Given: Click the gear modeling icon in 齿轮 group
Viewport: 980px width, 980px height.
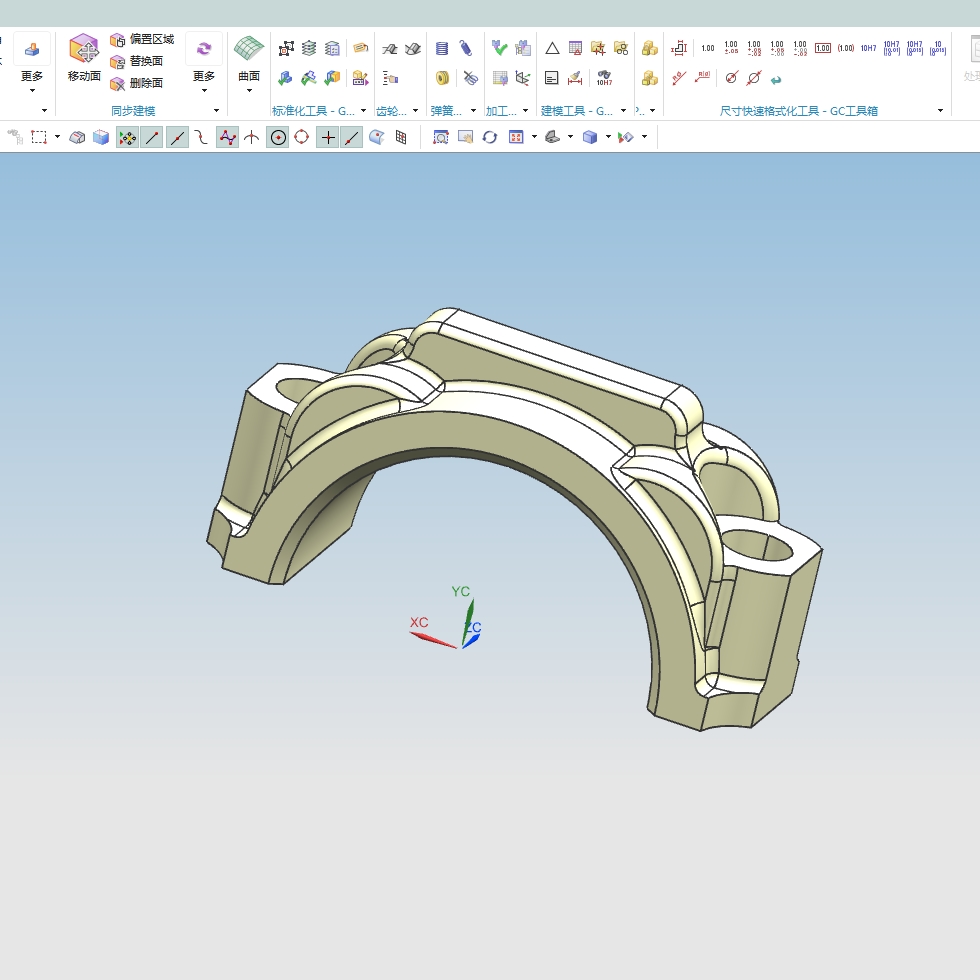Looking at the screenshot, I should pos(389,49).
